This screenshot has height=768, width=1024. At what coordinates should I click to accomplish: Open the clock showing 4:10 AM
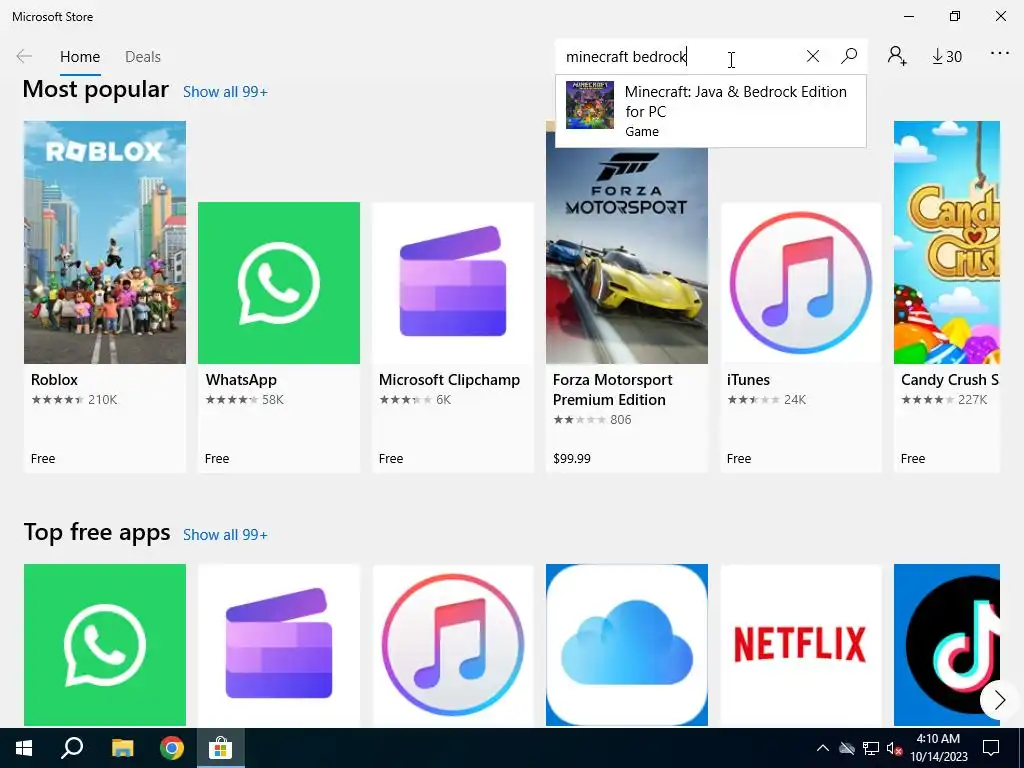point(938,748)
